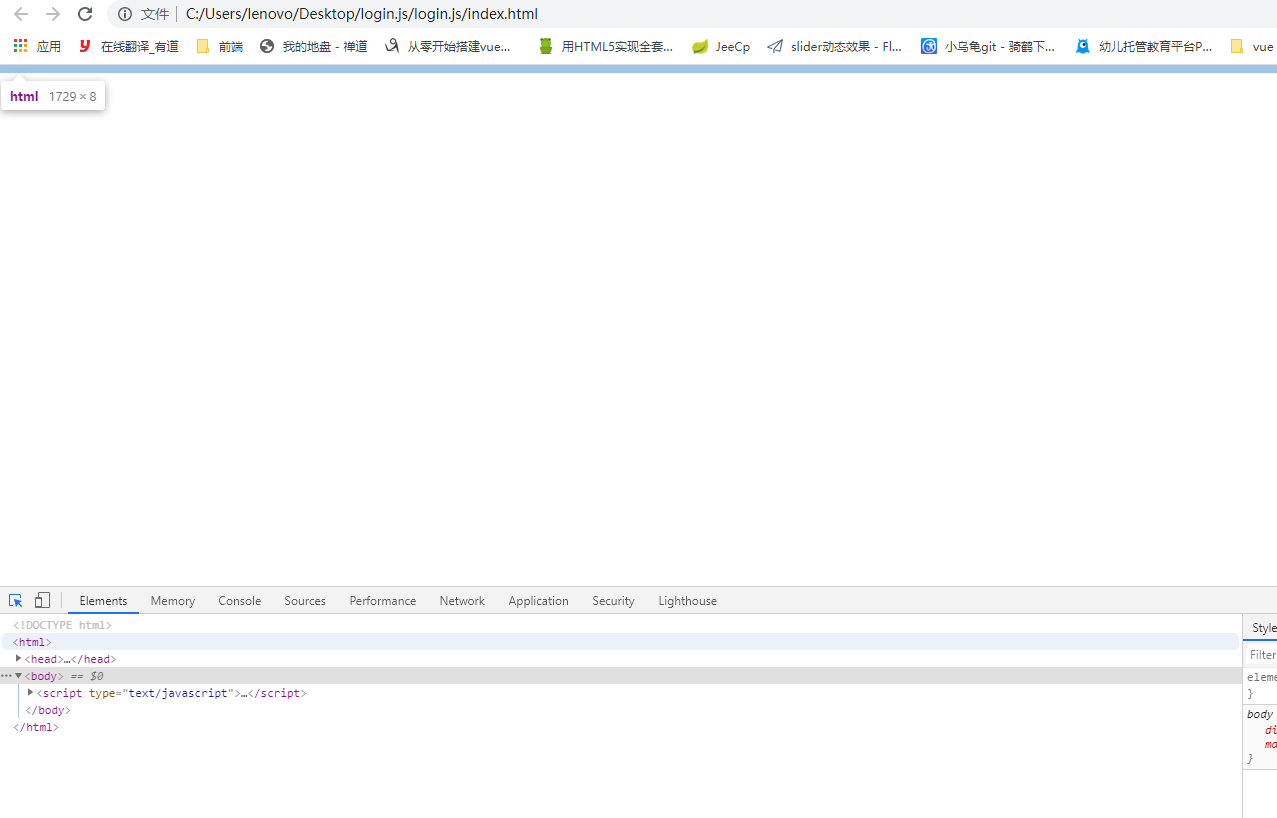Collapse the <body> node triangle
Viewport: 1277px width, 818px height.
(x=18, y=676)
